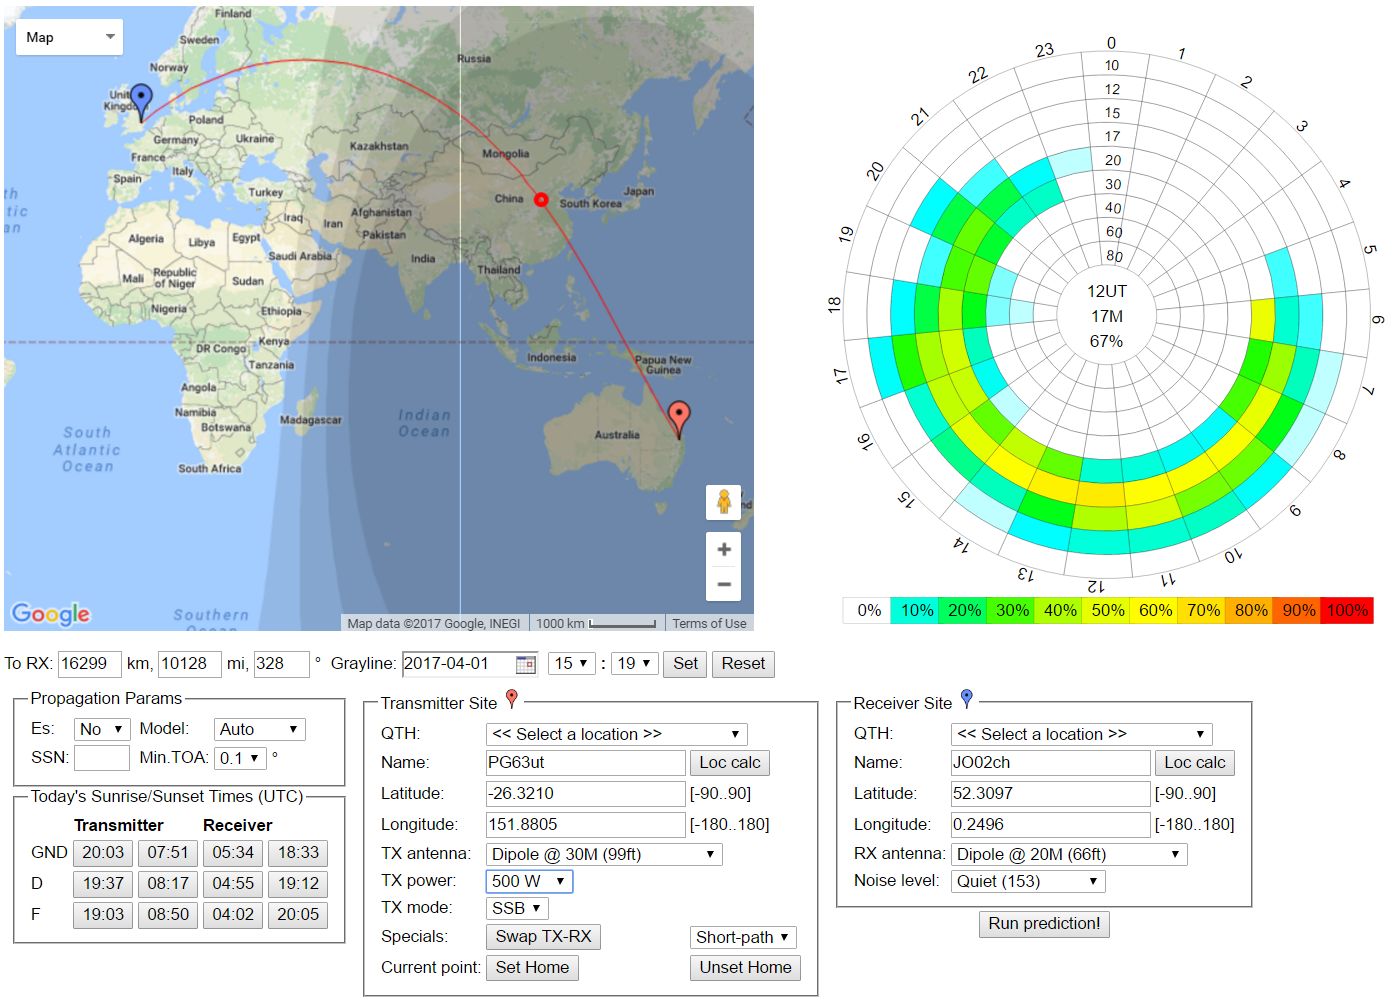Click the 50% yellow legend color swatch
1394x1005 pixels.
(x=1108, y=610)
